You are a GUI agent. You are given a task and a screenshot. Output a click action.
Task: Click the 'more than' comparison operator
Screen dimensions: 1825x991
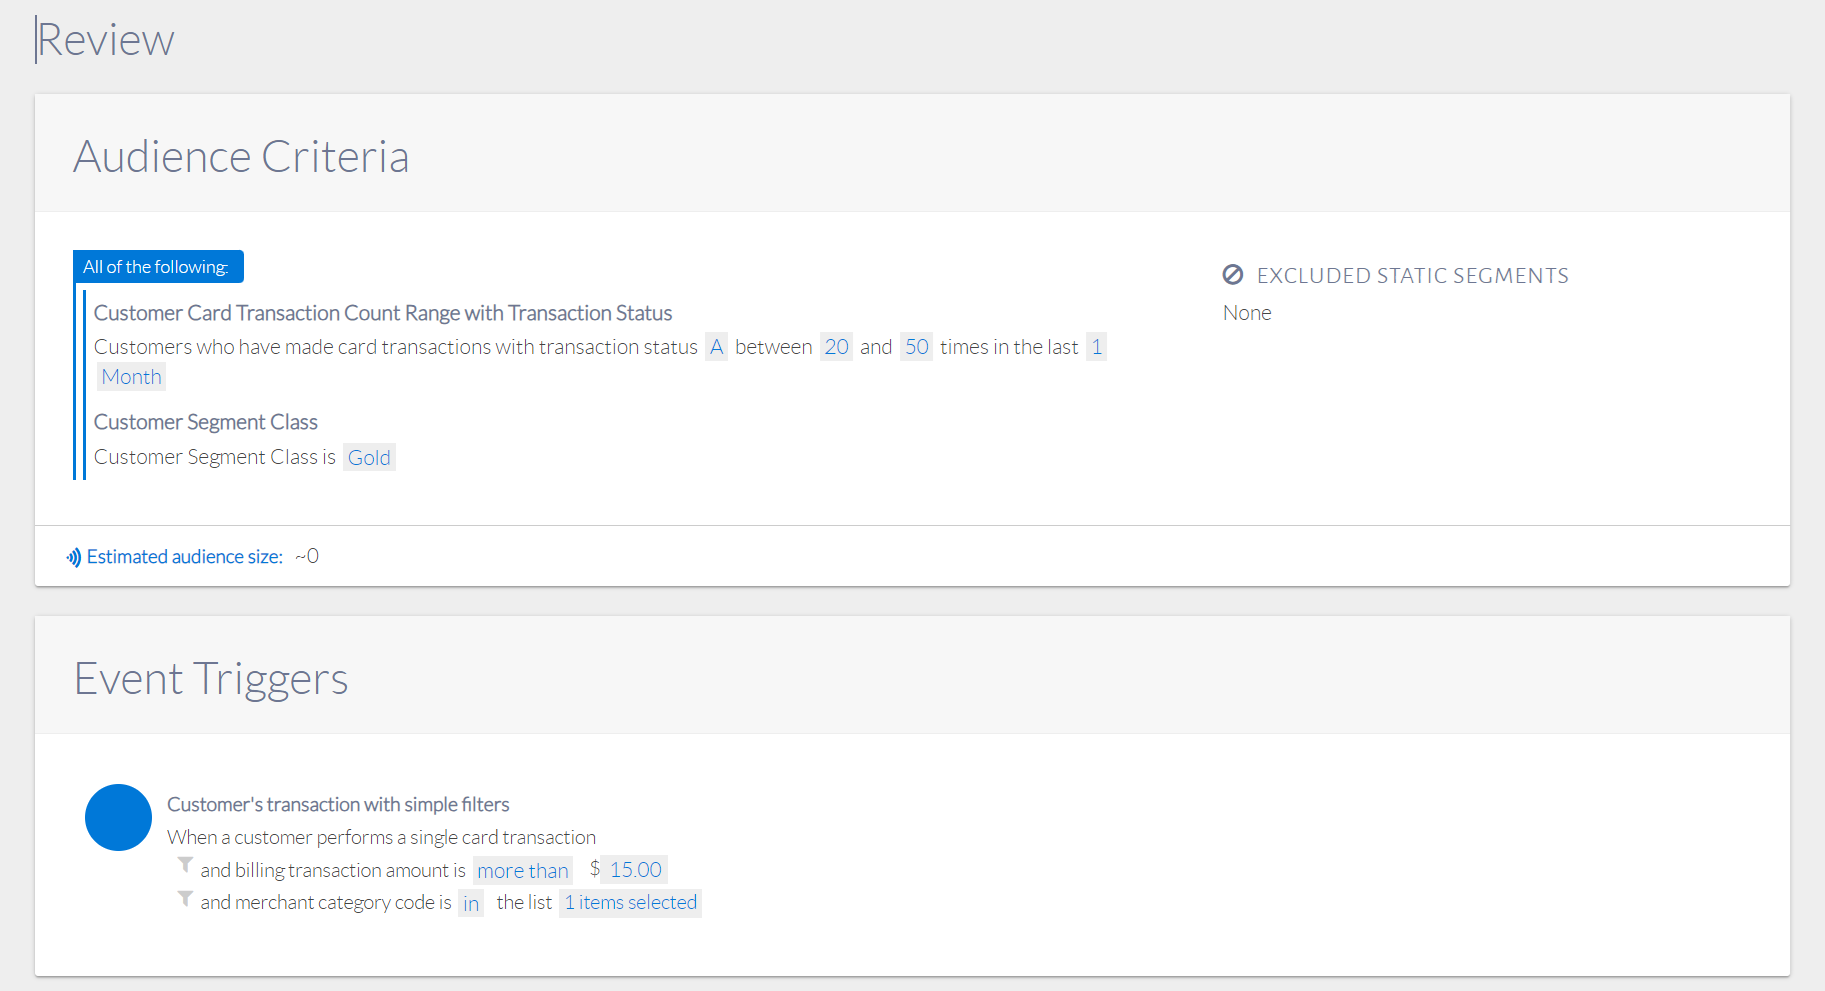pos(522,871)
